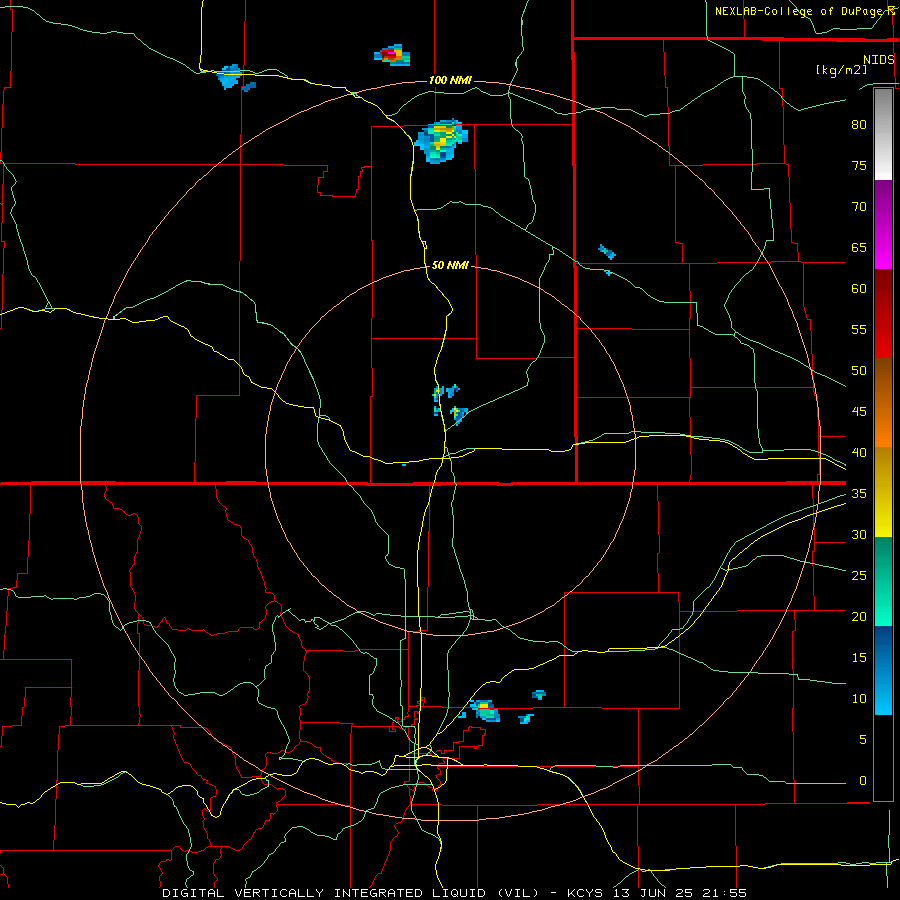Click the 35 value on the color scale

[859, 494]
